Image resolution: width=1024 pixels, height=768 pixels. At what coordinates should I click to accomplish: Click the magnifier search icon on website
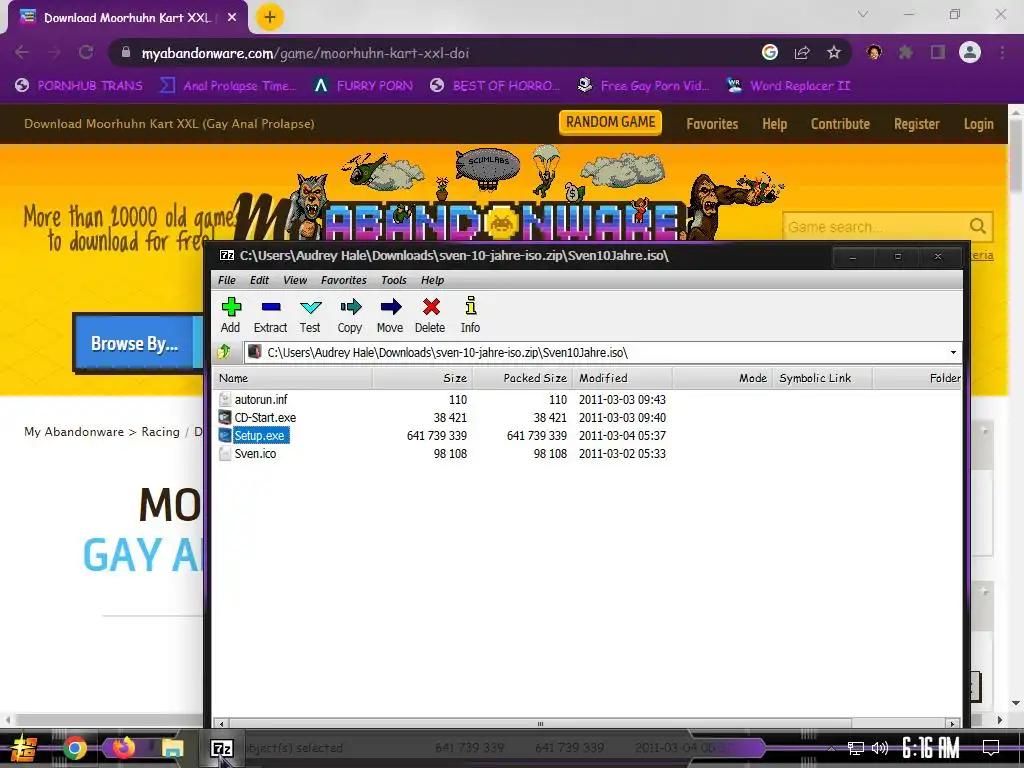[x=978, y=226]
